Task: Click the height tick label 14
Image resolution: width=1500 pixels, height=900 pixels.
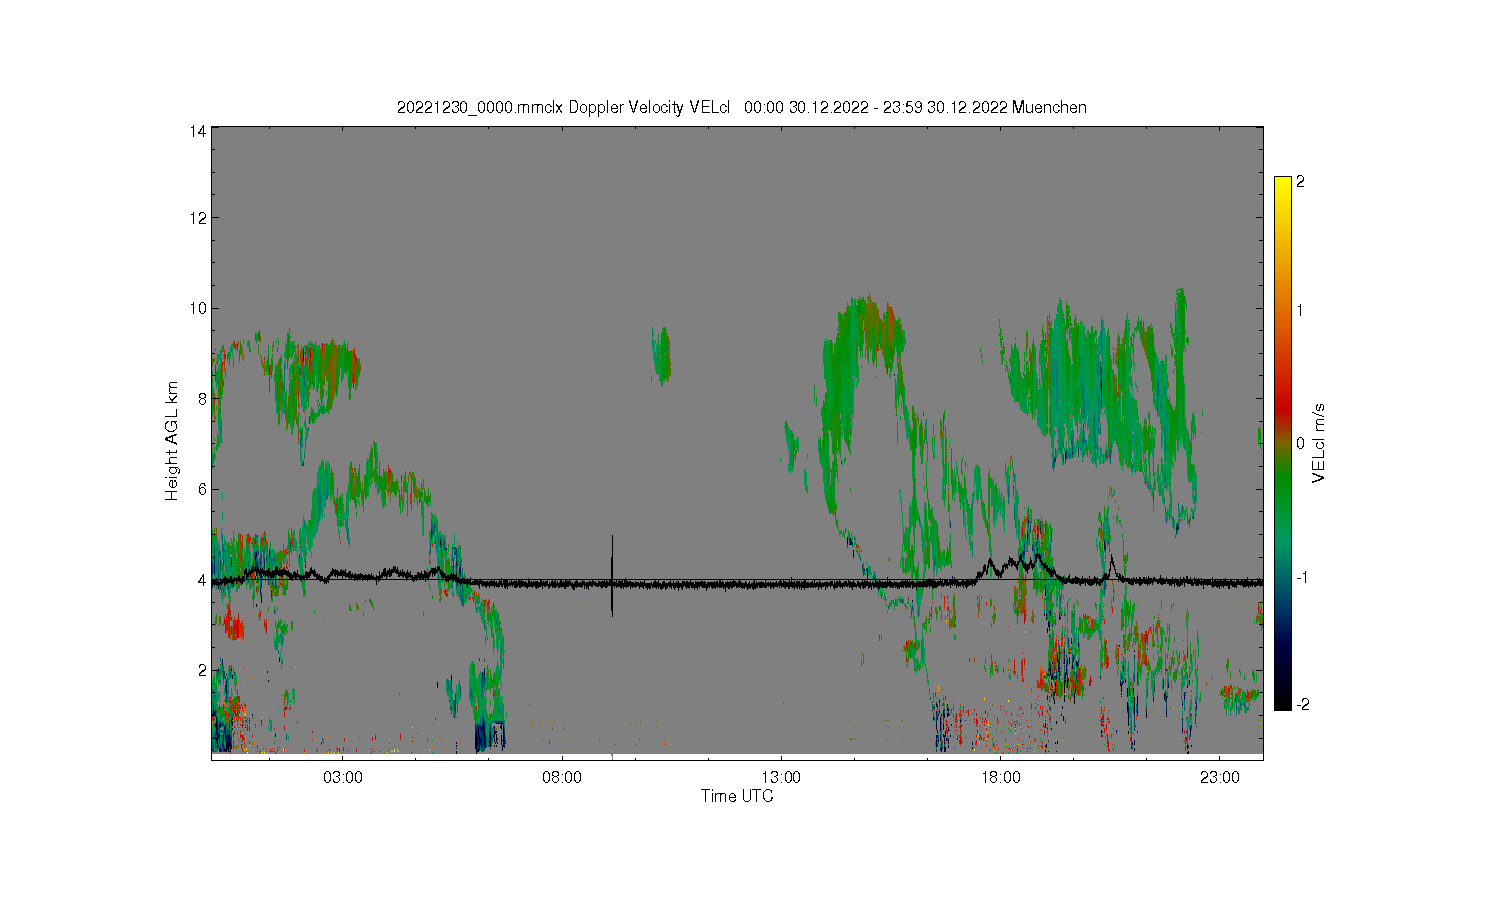Action: (x=198, y=131)
